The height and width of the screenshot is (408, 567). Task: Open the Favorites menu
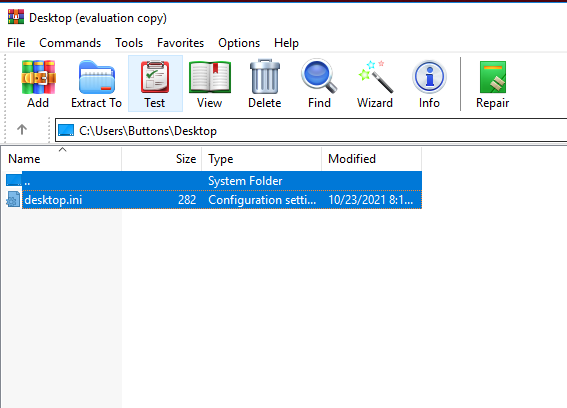180,43
